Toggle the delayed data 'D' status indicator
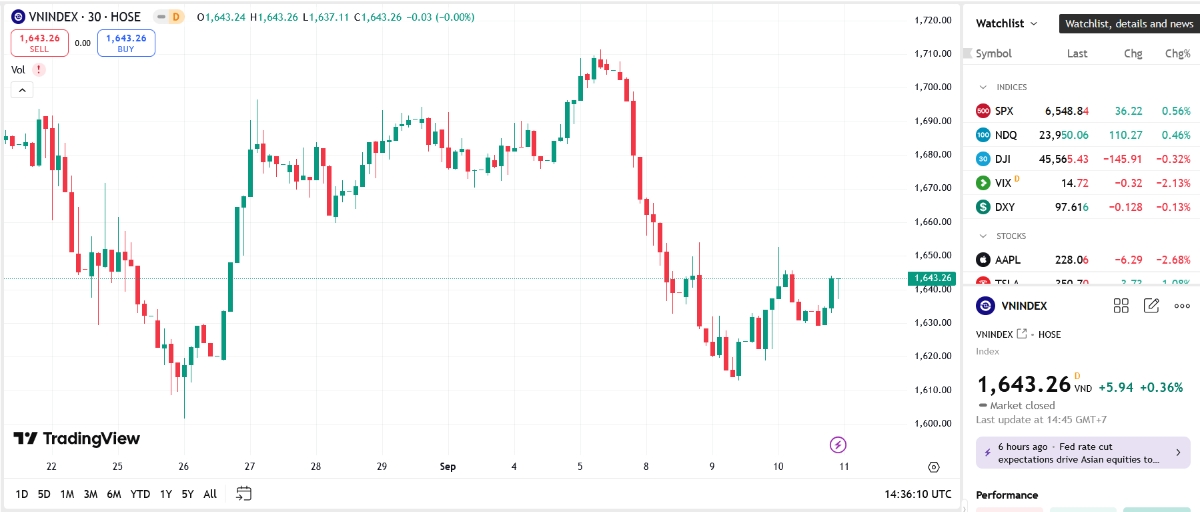The image size is (1200, 512). point(176,17)
